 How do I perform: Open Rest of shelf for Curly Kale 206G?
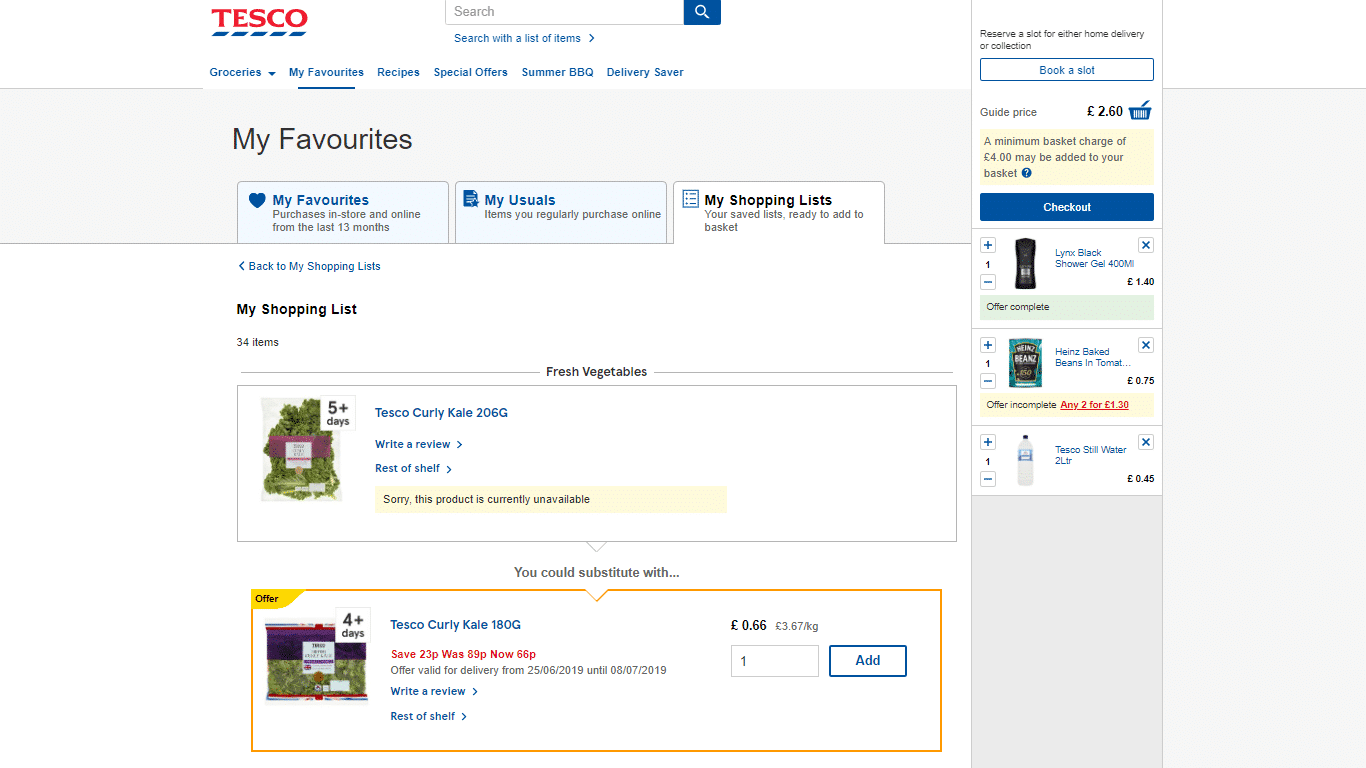413,468
